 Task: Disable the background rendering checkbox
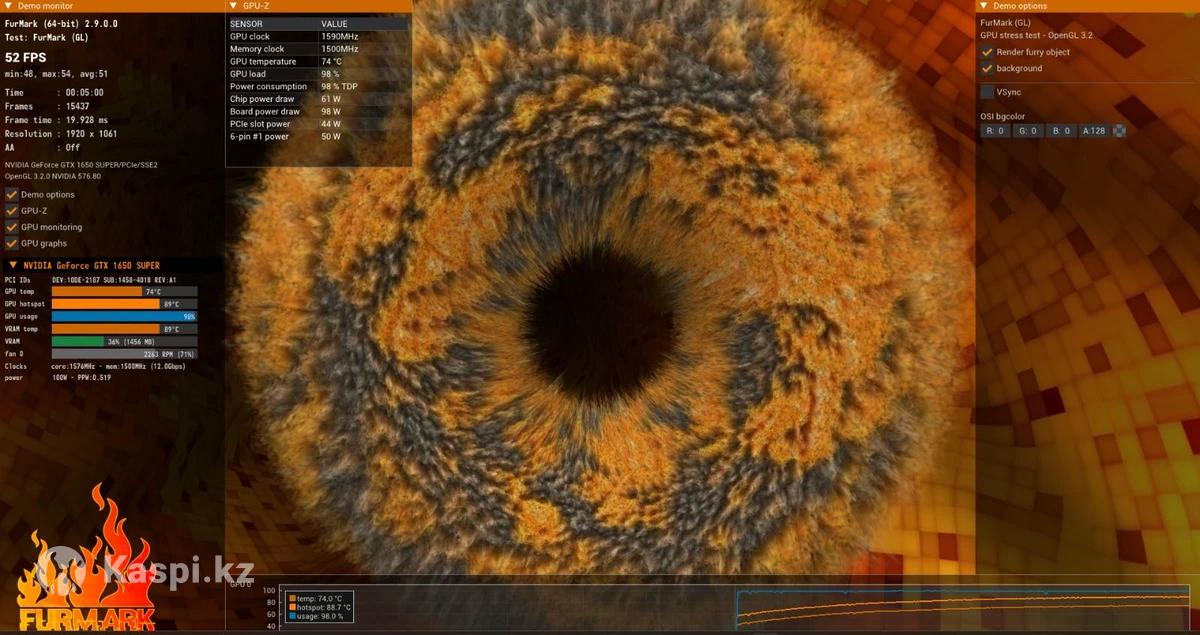[x=987, y=68]
